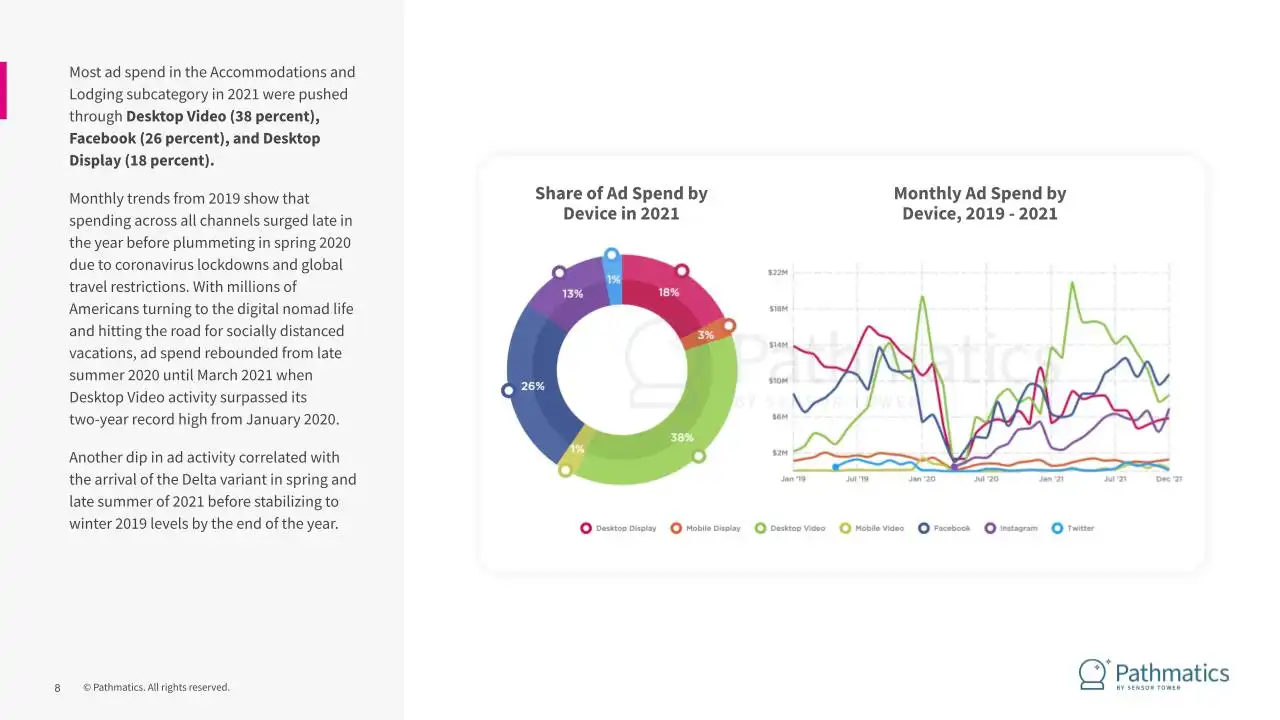Click the Desktop Video legend marker
This screenshot has height=720, width=1280.
tap(760, 528)
